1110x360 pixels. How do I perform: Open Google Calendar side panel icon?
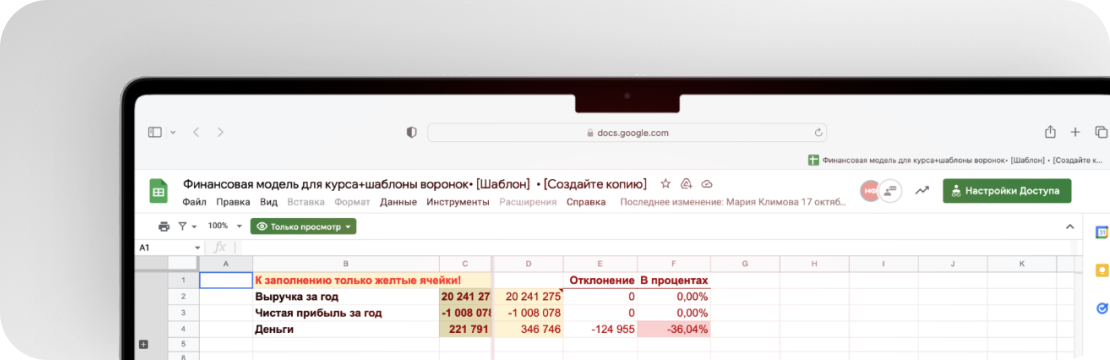[x=1102, y=233]
